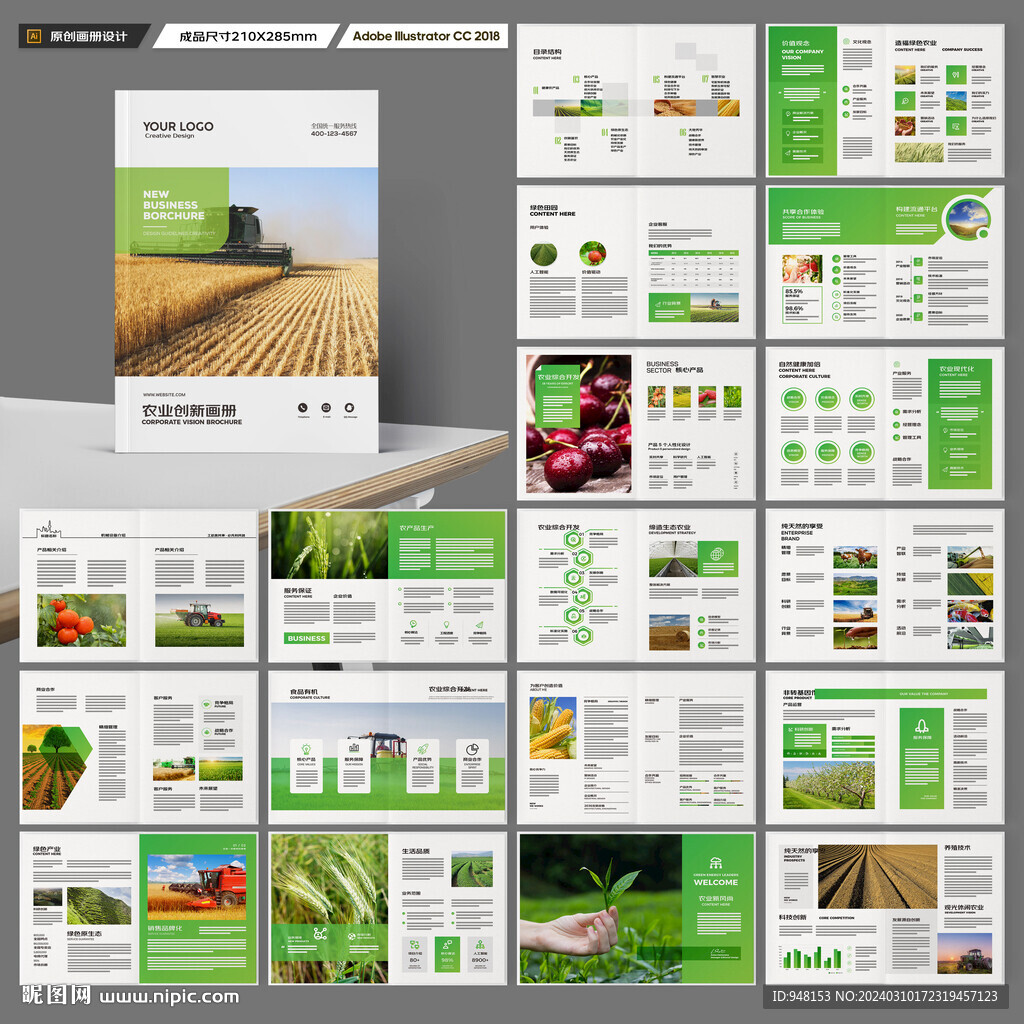Click the 绿色田园 CONTENT HERE heading
Image resolution: width=1024 pixels, height=1024 pixels.
click(552, 210)
